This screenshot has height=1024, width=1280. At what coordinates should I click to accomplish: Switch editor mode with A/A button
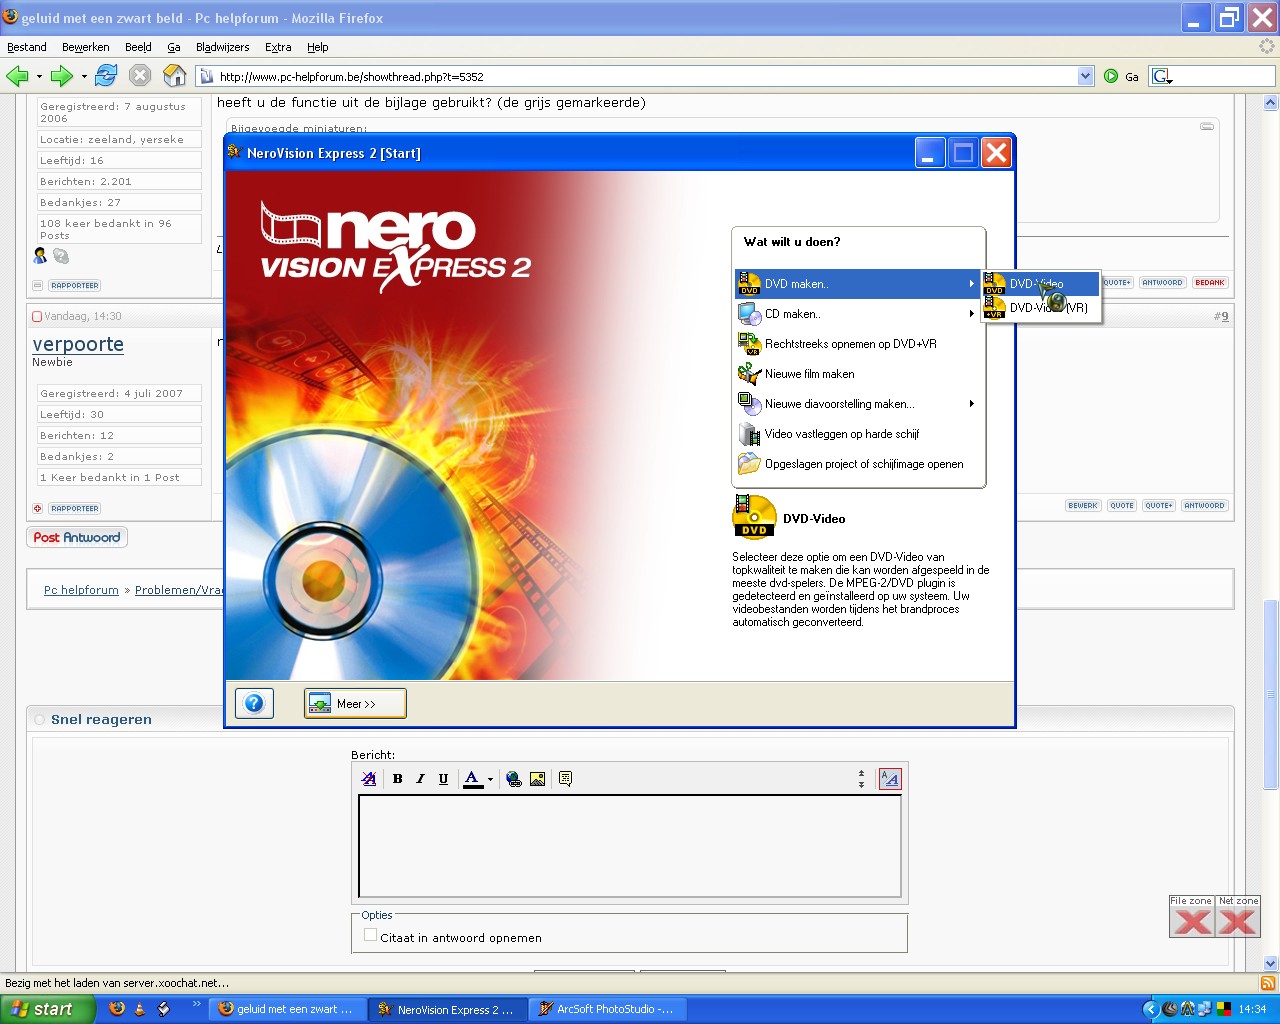889,779
